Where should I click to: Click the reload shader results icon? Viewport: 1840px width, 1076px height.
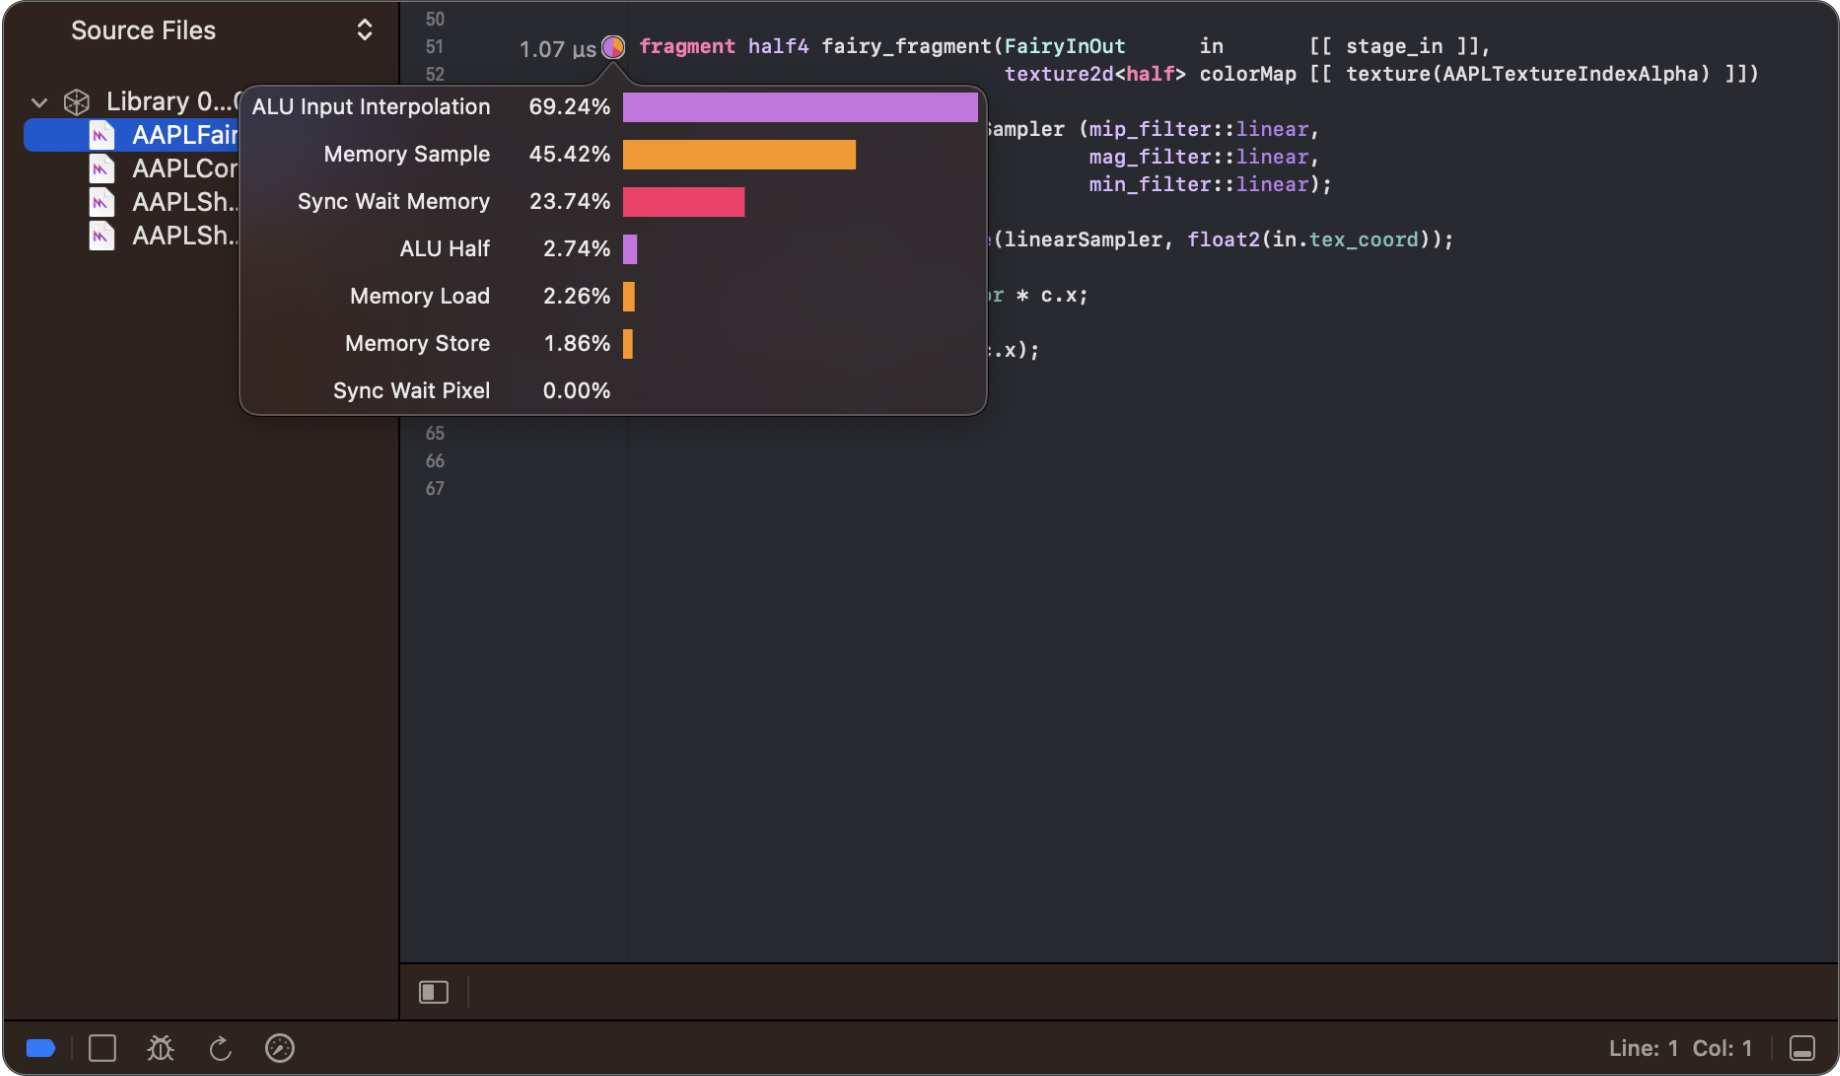[x=220, y=1048]
